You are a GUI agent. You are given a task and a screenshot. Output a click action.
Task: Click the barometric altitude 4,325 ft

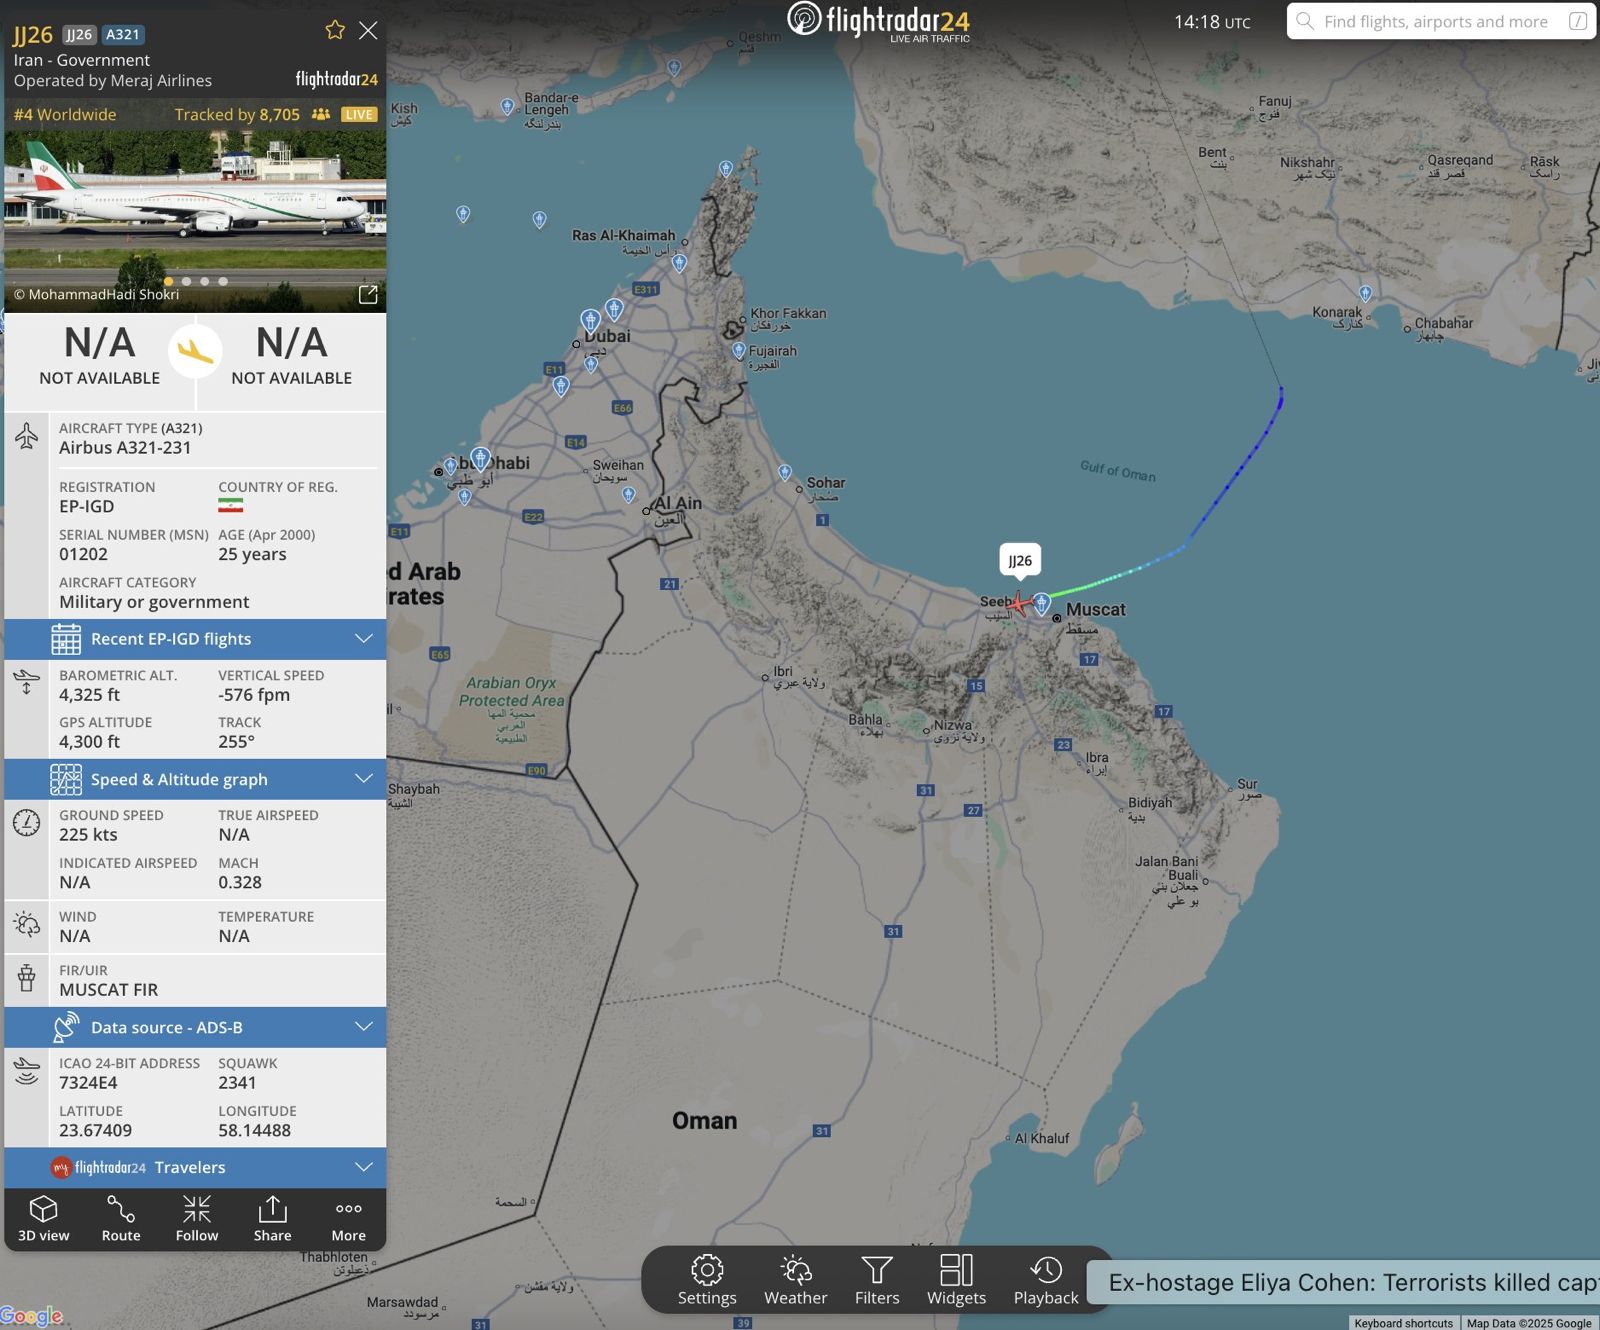[x=89, y=694]
